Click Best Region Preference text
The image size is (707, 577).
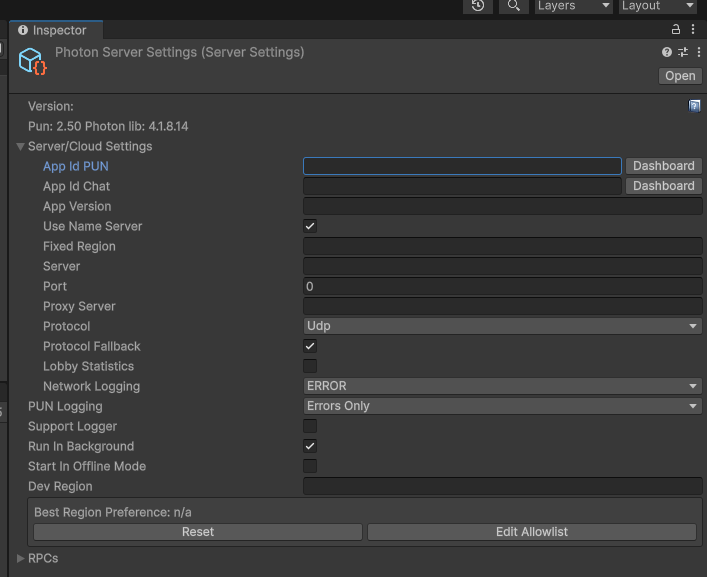(113, 513)
